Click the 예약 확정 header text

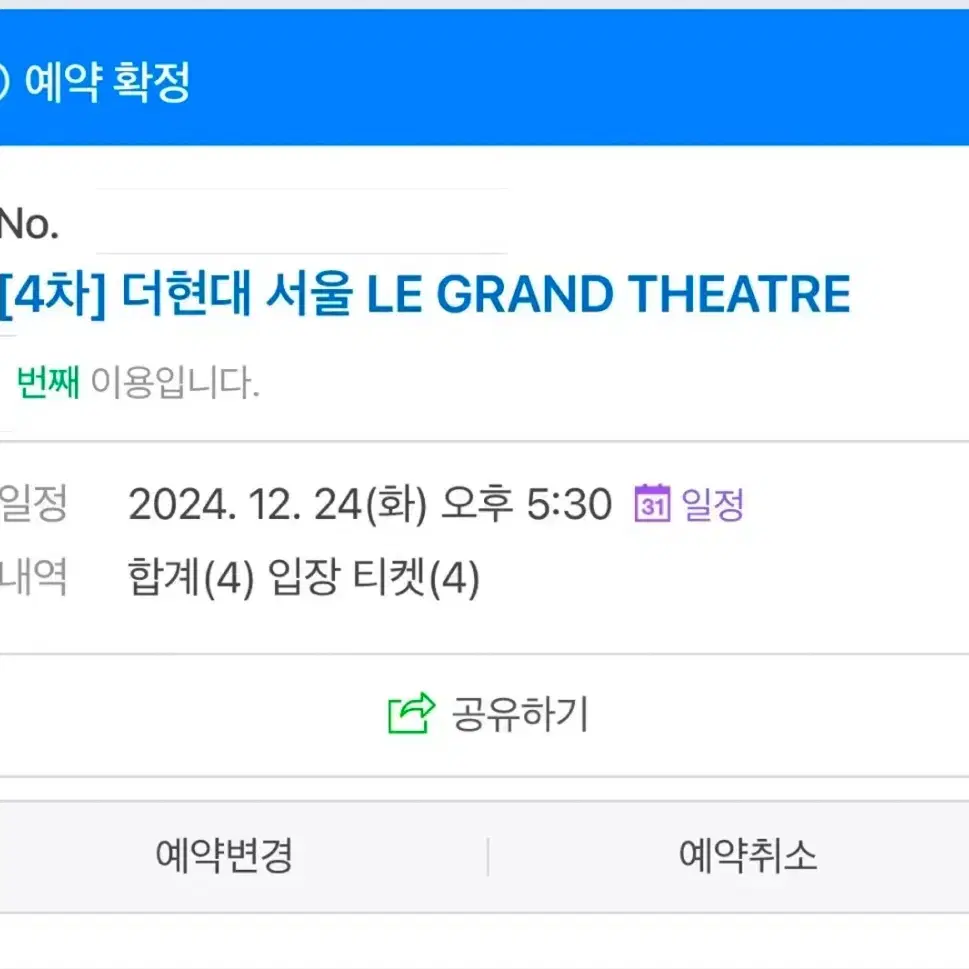tap(108, 82)
